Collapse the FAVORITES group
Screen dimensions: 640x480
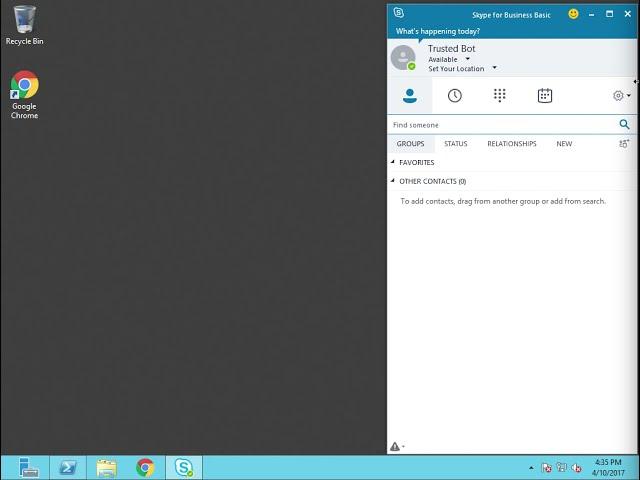pyautogui.click(x=393, y=162)
